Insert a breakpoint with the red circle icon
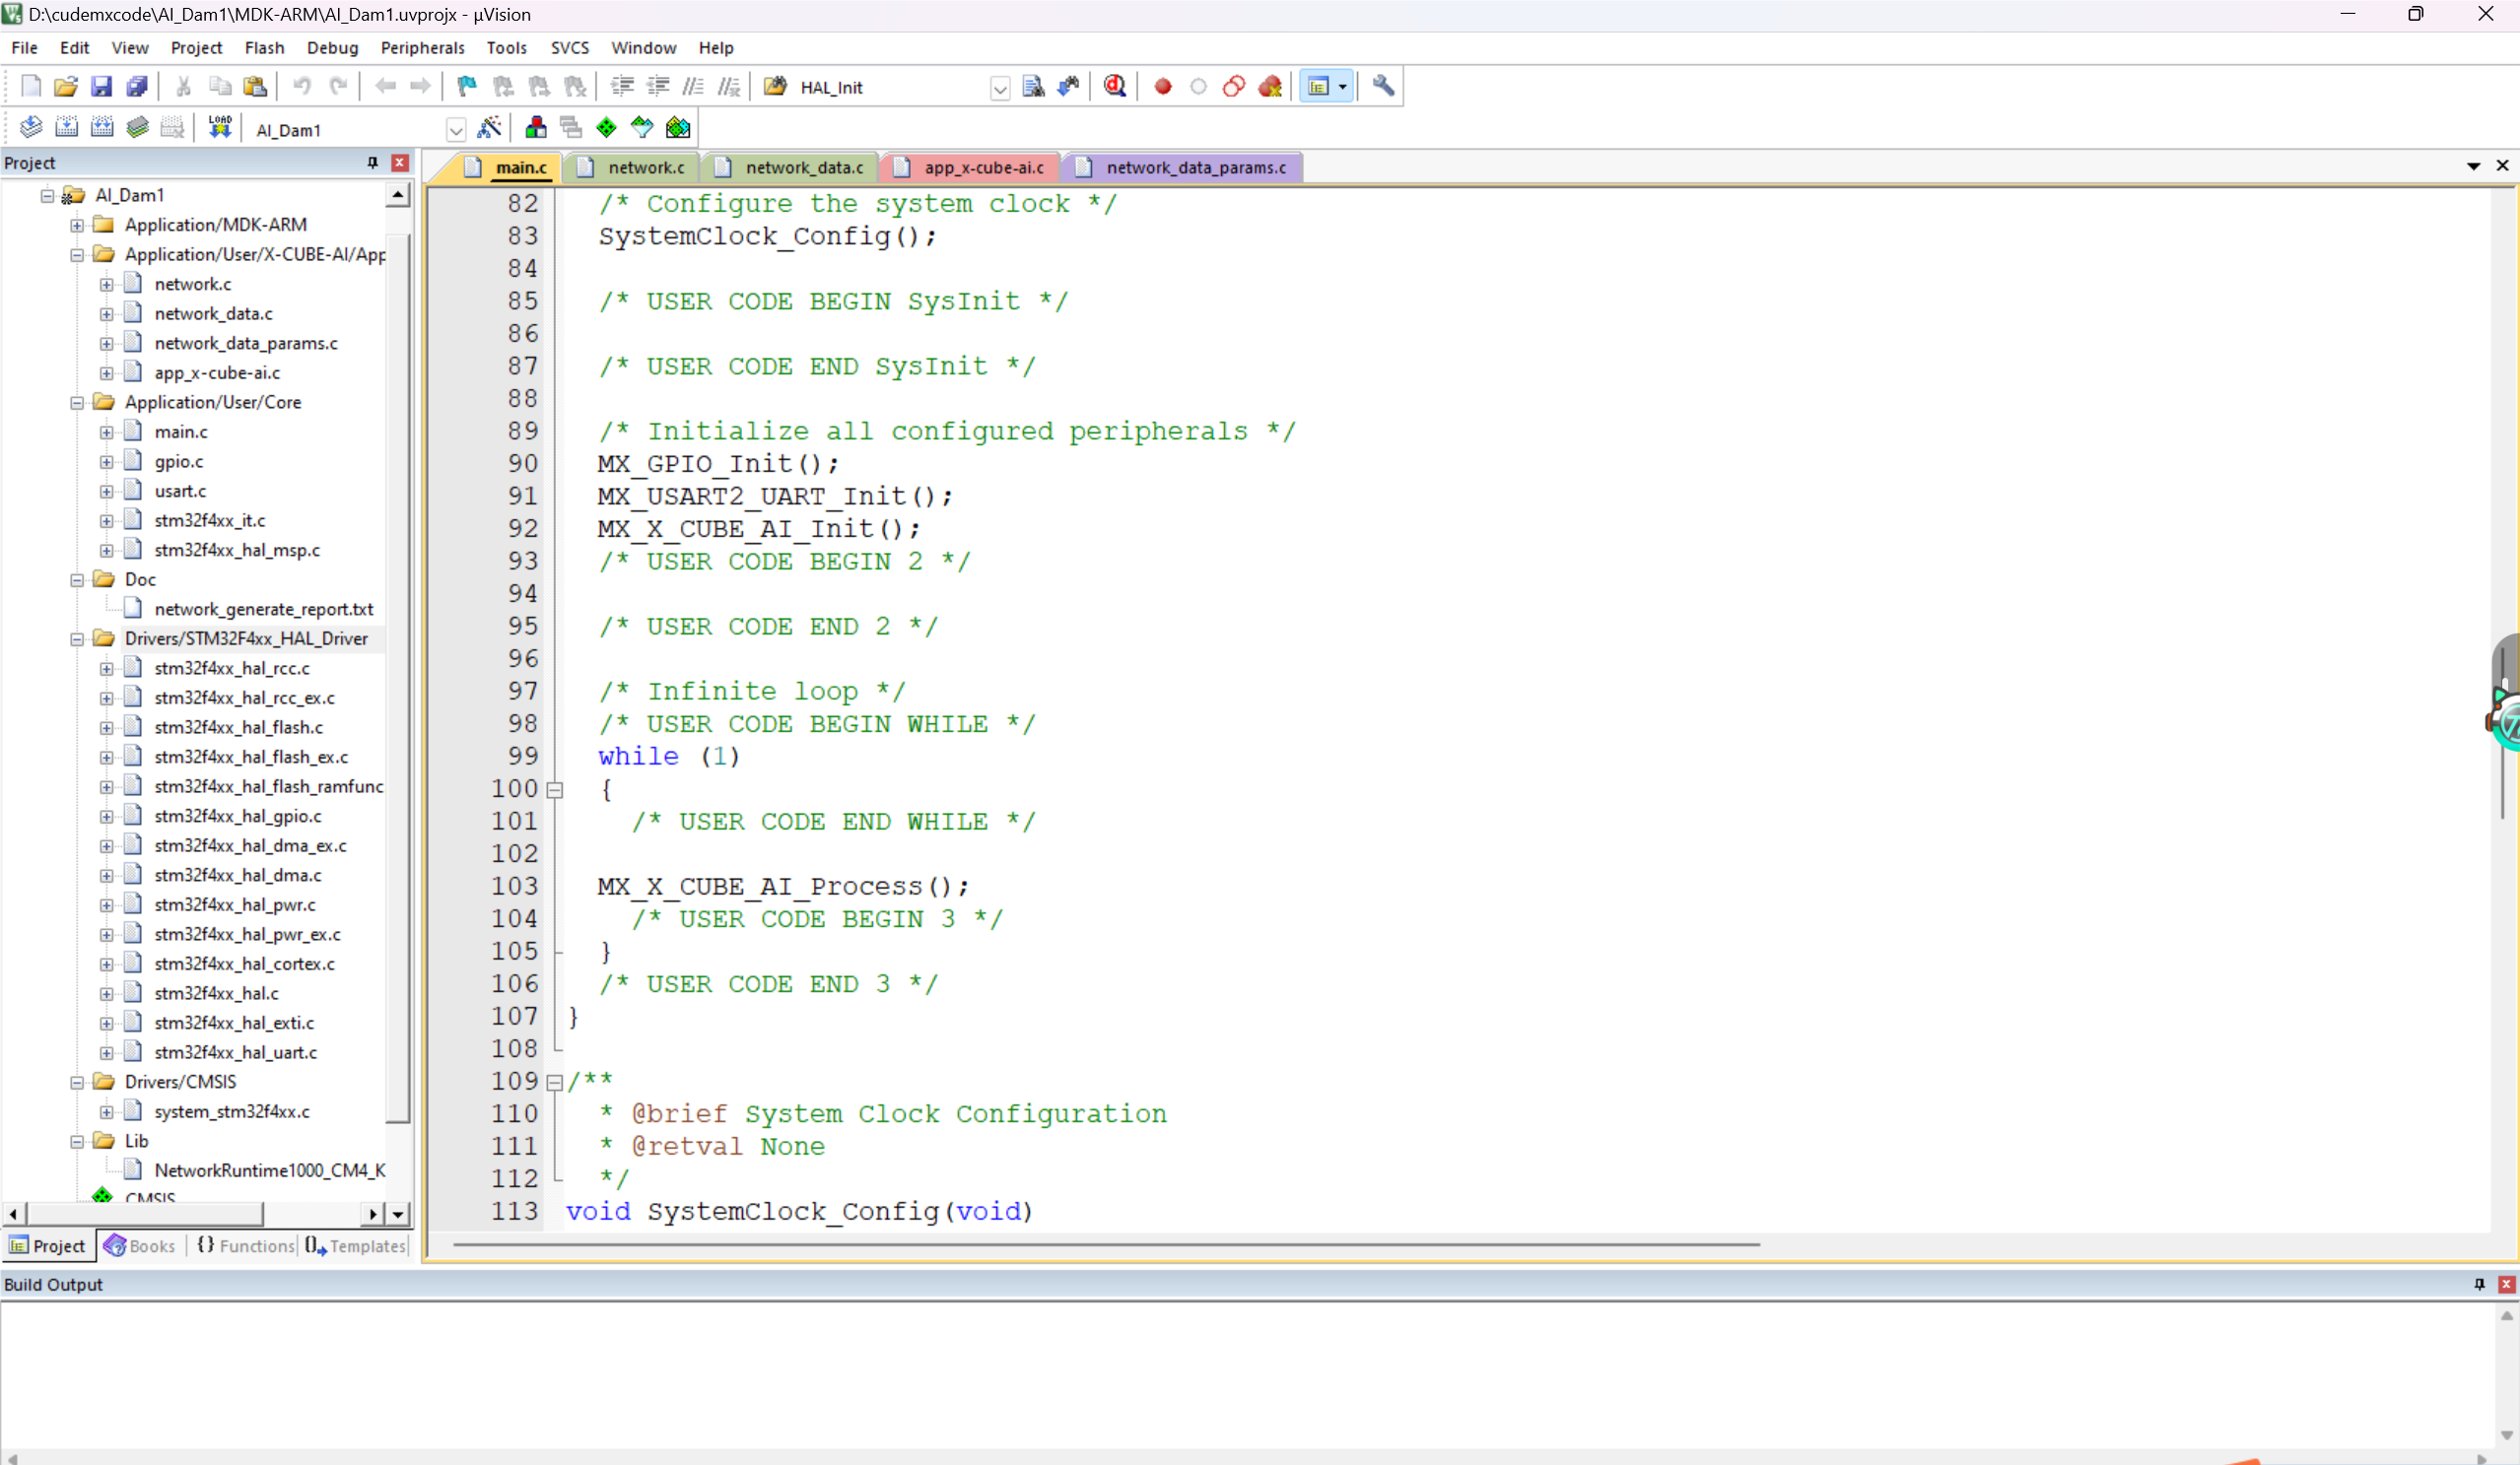Image resolution: width=2520 pixels, height=1465 pixels. [x=1163, y=86]
